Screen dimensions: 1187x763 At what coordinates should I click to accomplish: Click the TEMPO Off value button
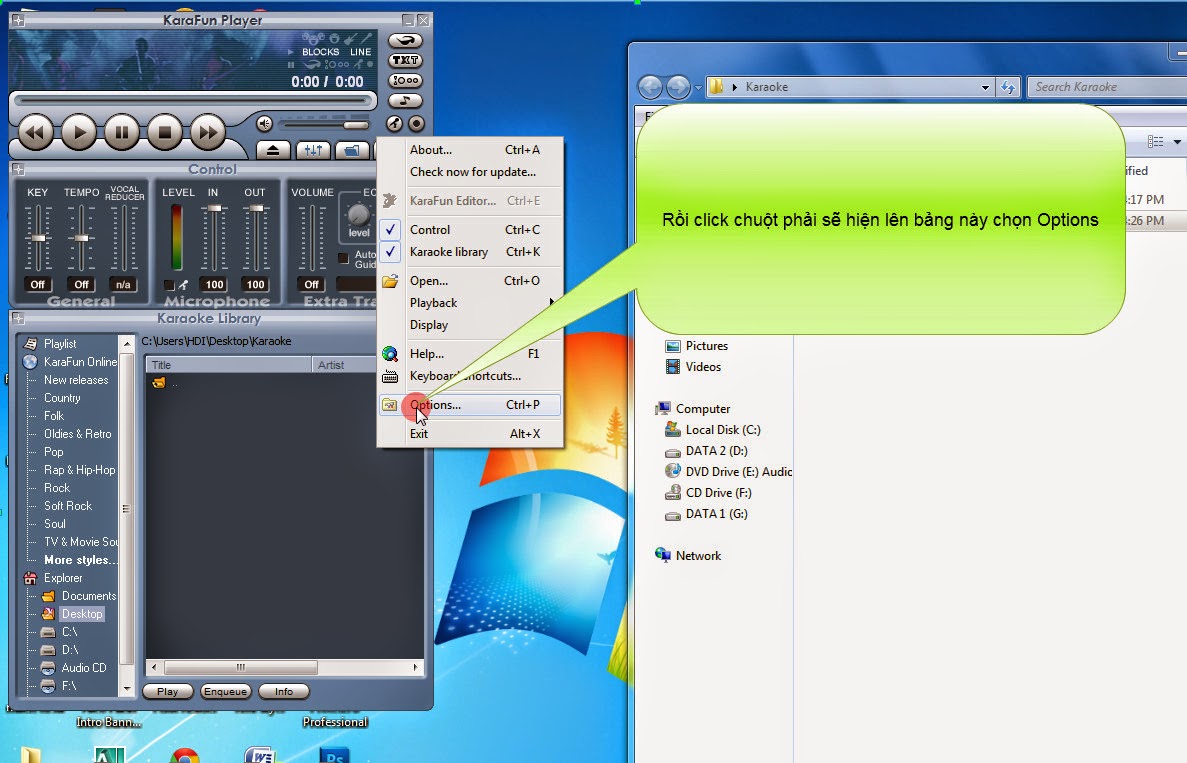pyautogui.click(x=81, y=285)
